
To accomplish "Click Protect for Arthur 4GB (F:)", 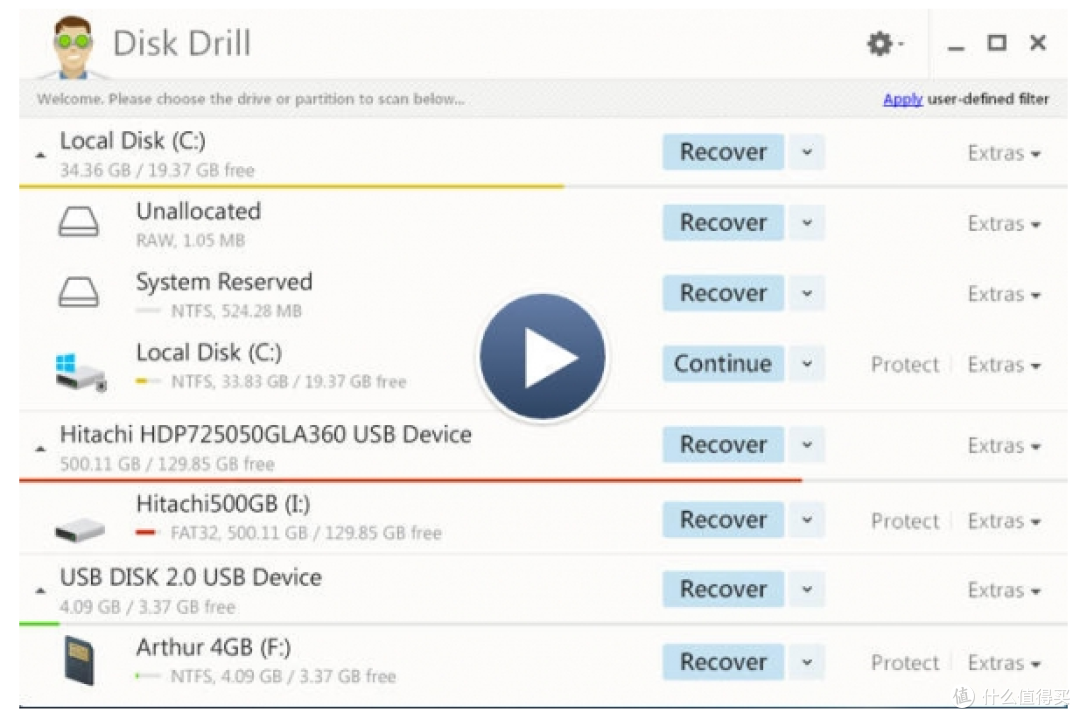I will 904,663.
